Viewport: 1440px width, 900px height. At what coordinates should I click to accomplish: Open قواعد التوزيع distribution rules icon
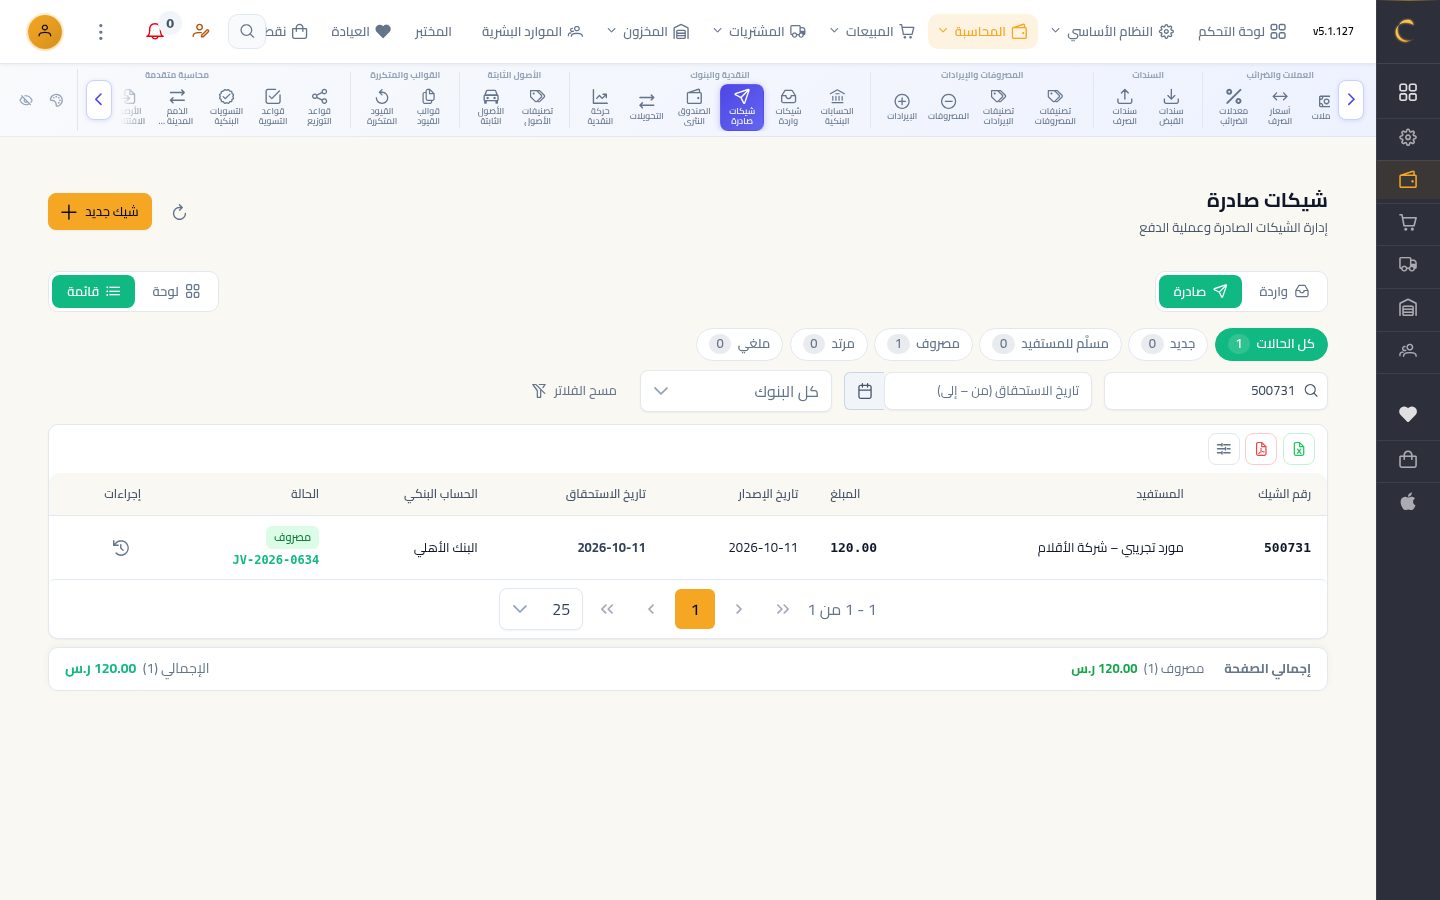coord(319,107)
